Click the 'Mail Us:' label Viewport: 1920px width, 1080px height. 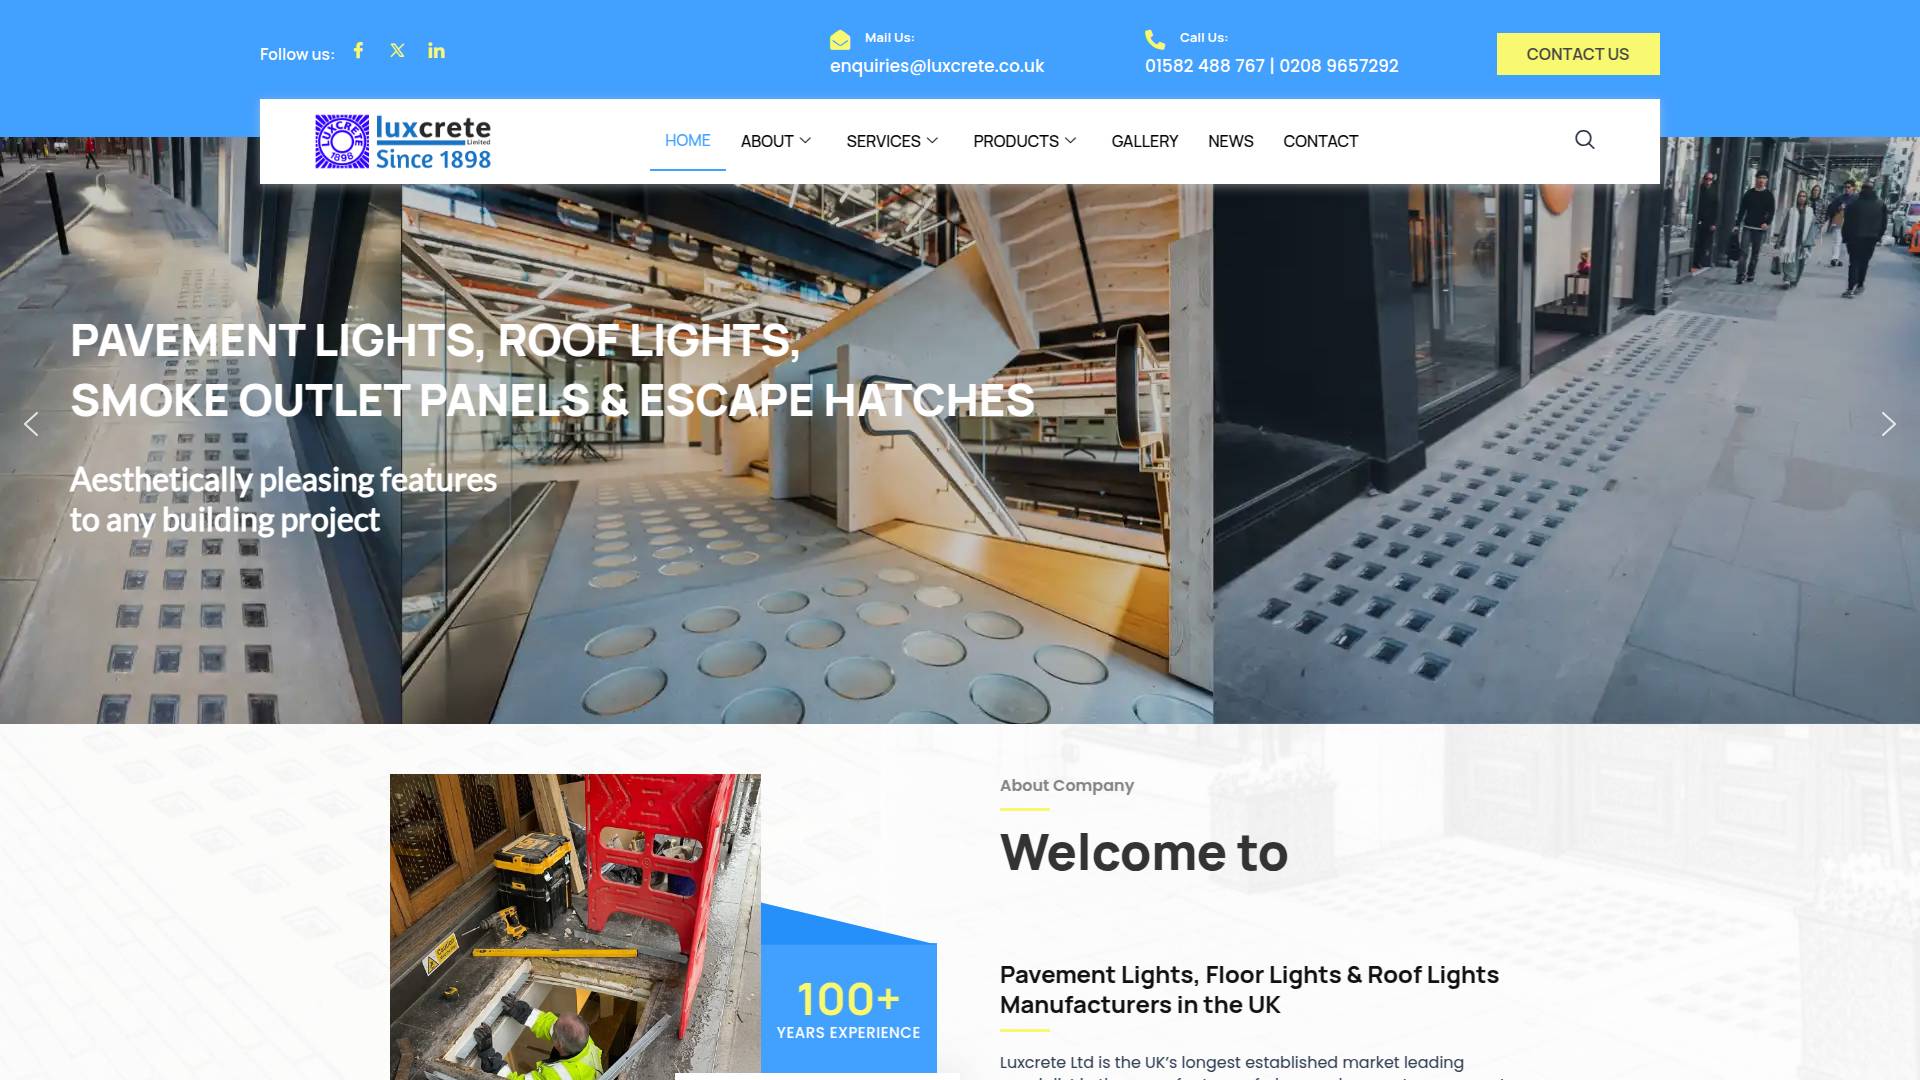coord(889,38)
